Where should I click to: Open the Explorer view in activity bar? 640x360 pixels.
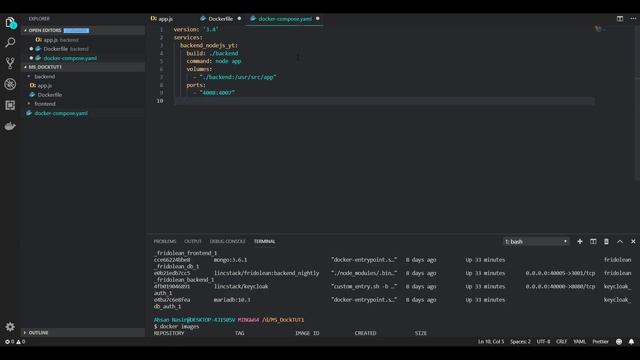pos(10,23)
